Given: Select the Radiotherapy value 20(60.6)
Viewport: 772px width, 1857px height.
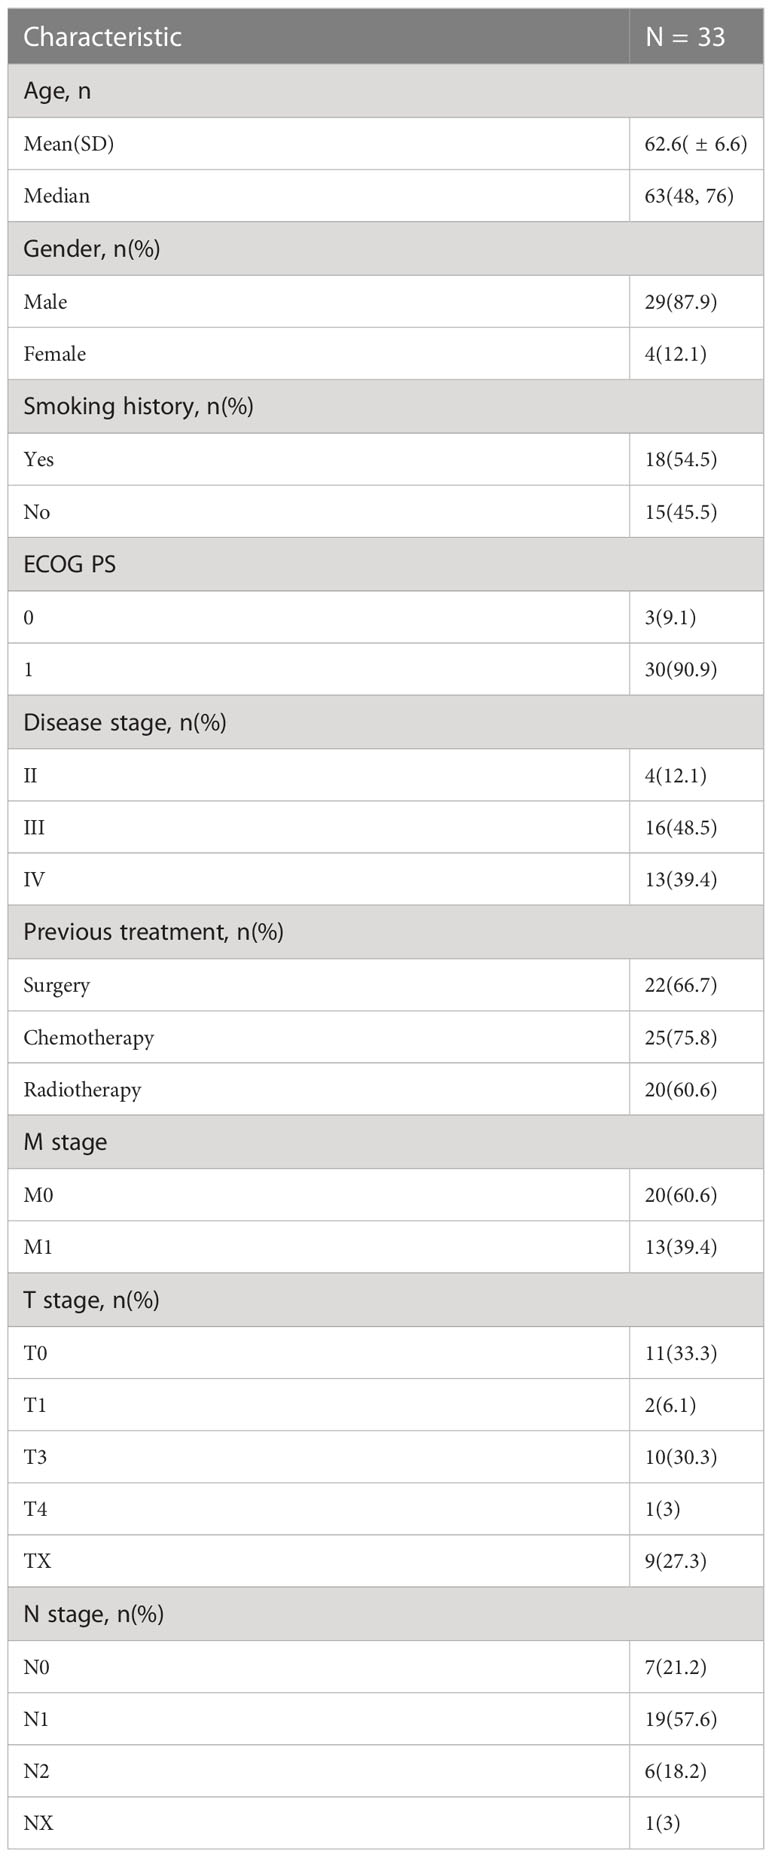Looking at the screenshot, I should tap(680, 1090).
